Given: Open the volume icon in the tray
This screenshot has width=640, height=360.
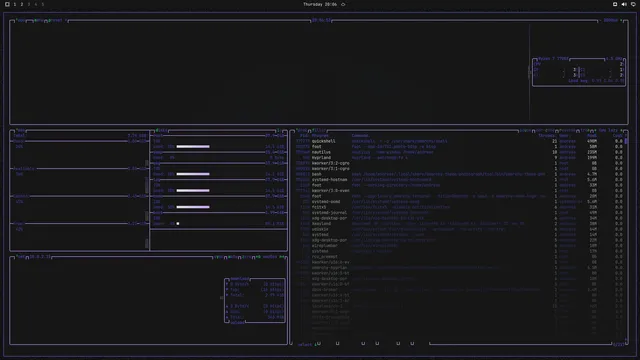Looking at the screenshot, I should [x=624, y=4].
